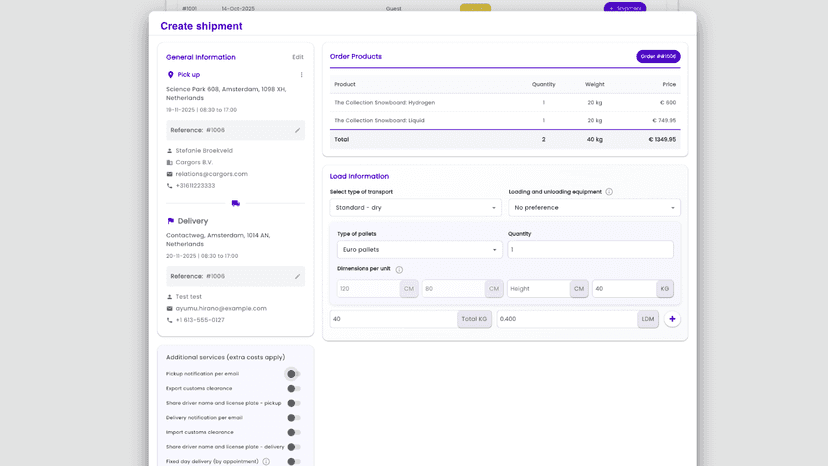This screenshot has width=828, height=466.
Task: Click the delivery contact person icon
Action: click(x=170, y=297)
